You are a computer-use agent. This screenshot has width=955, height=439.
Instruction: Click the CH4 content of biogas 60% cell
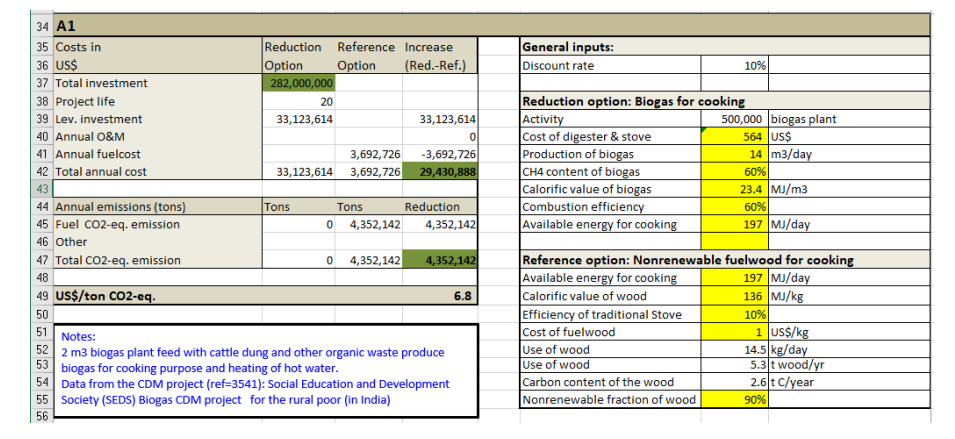coord(735,172)
